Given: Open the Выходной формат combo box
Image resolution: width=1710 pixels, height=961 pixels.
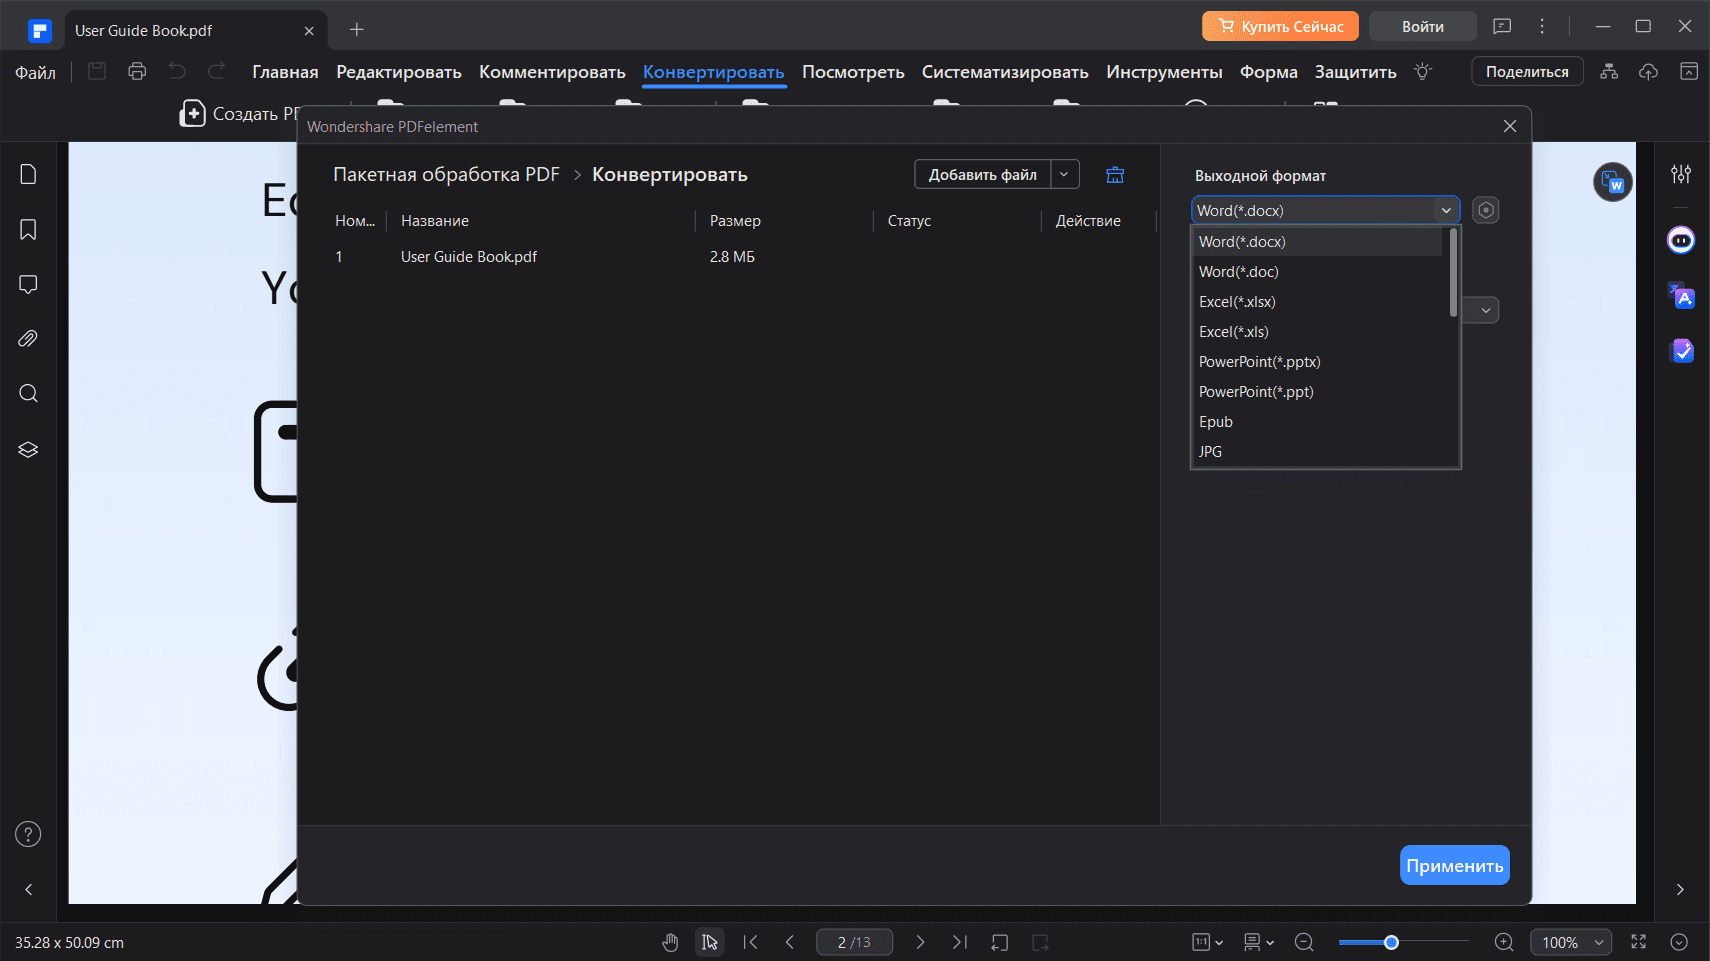Looking at the screenshot, I should pos(1325,210).
